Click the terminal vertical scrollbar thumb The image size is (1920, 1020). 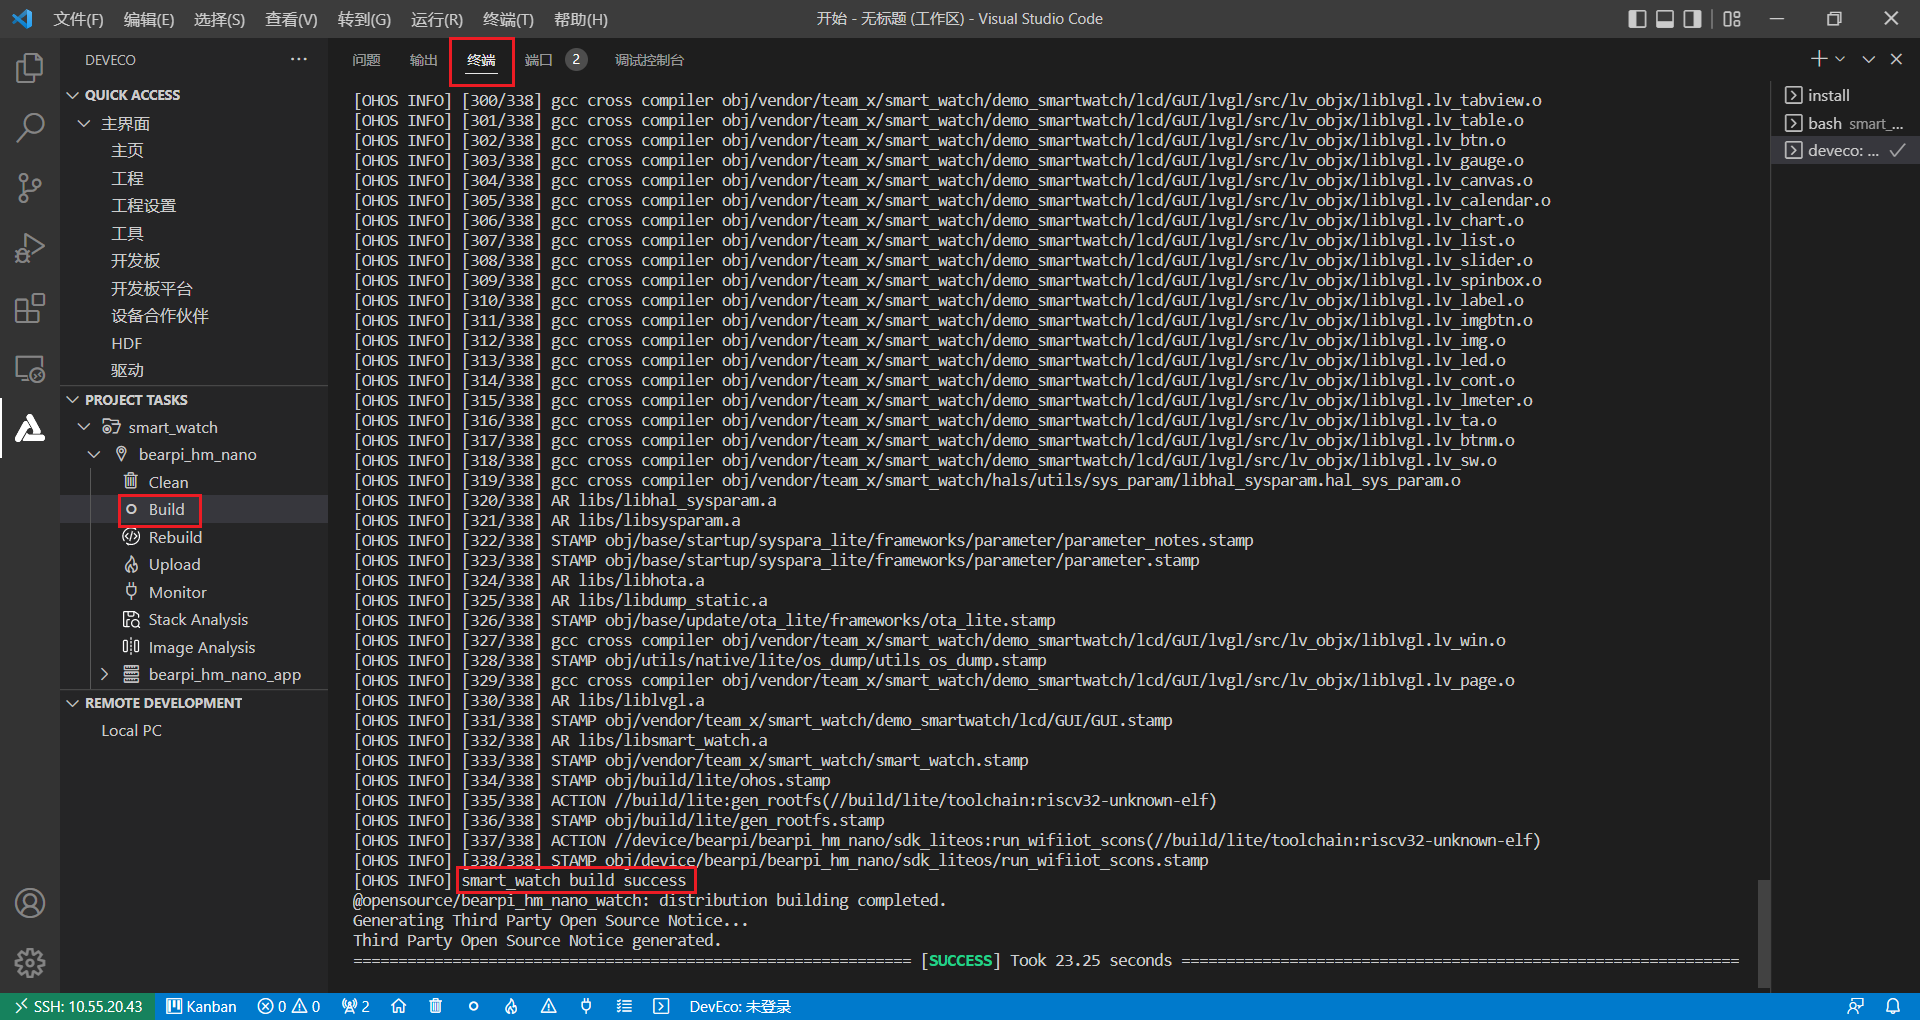(1765, 932)
